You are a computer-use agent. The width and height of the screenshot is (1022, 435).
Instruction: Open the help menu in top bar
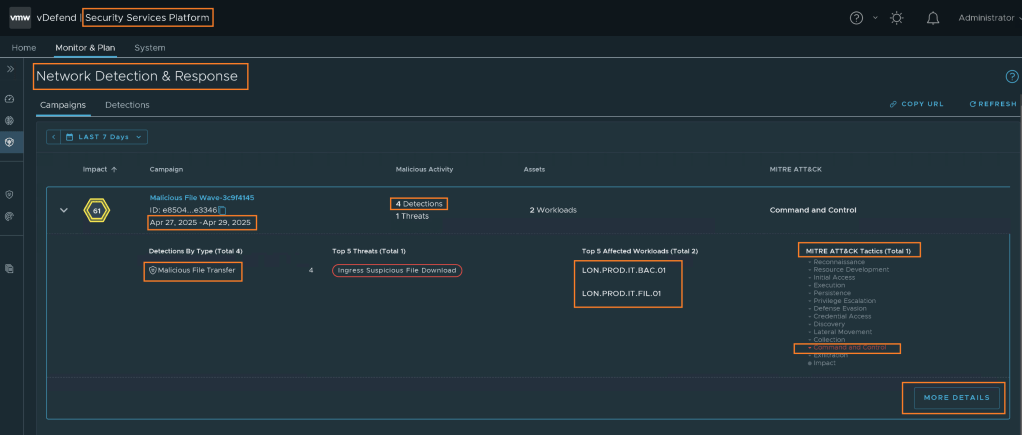[856, 18]
